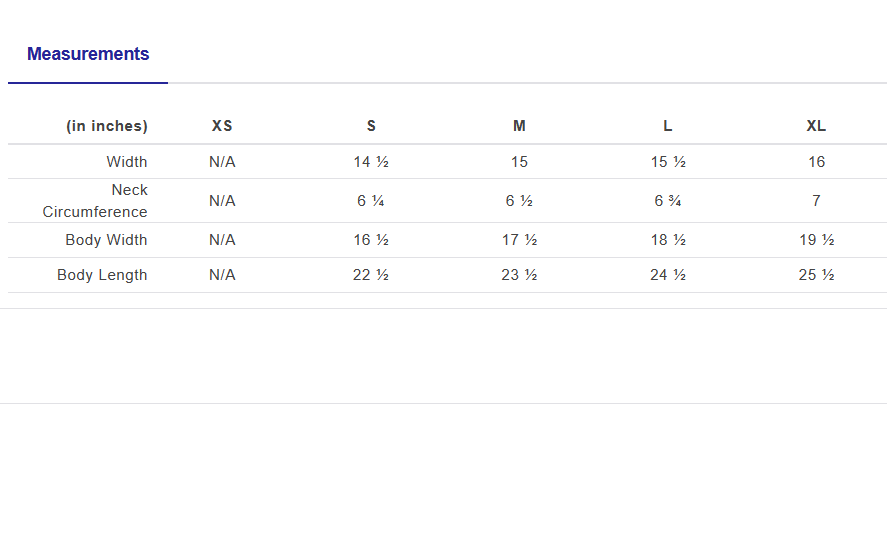Click the '(in inches)' header label
This screenshot has height=546, width=887.
pyautogui.click(x=107, y=126)
